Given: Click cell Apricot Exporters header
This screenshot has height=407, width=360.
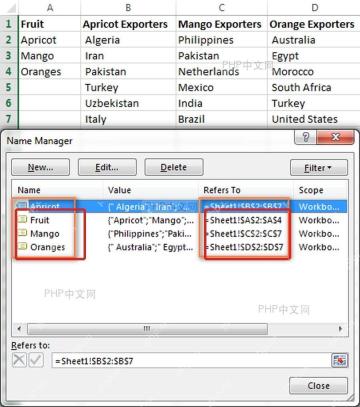Looking at the screenshot, I should point(128,24).
